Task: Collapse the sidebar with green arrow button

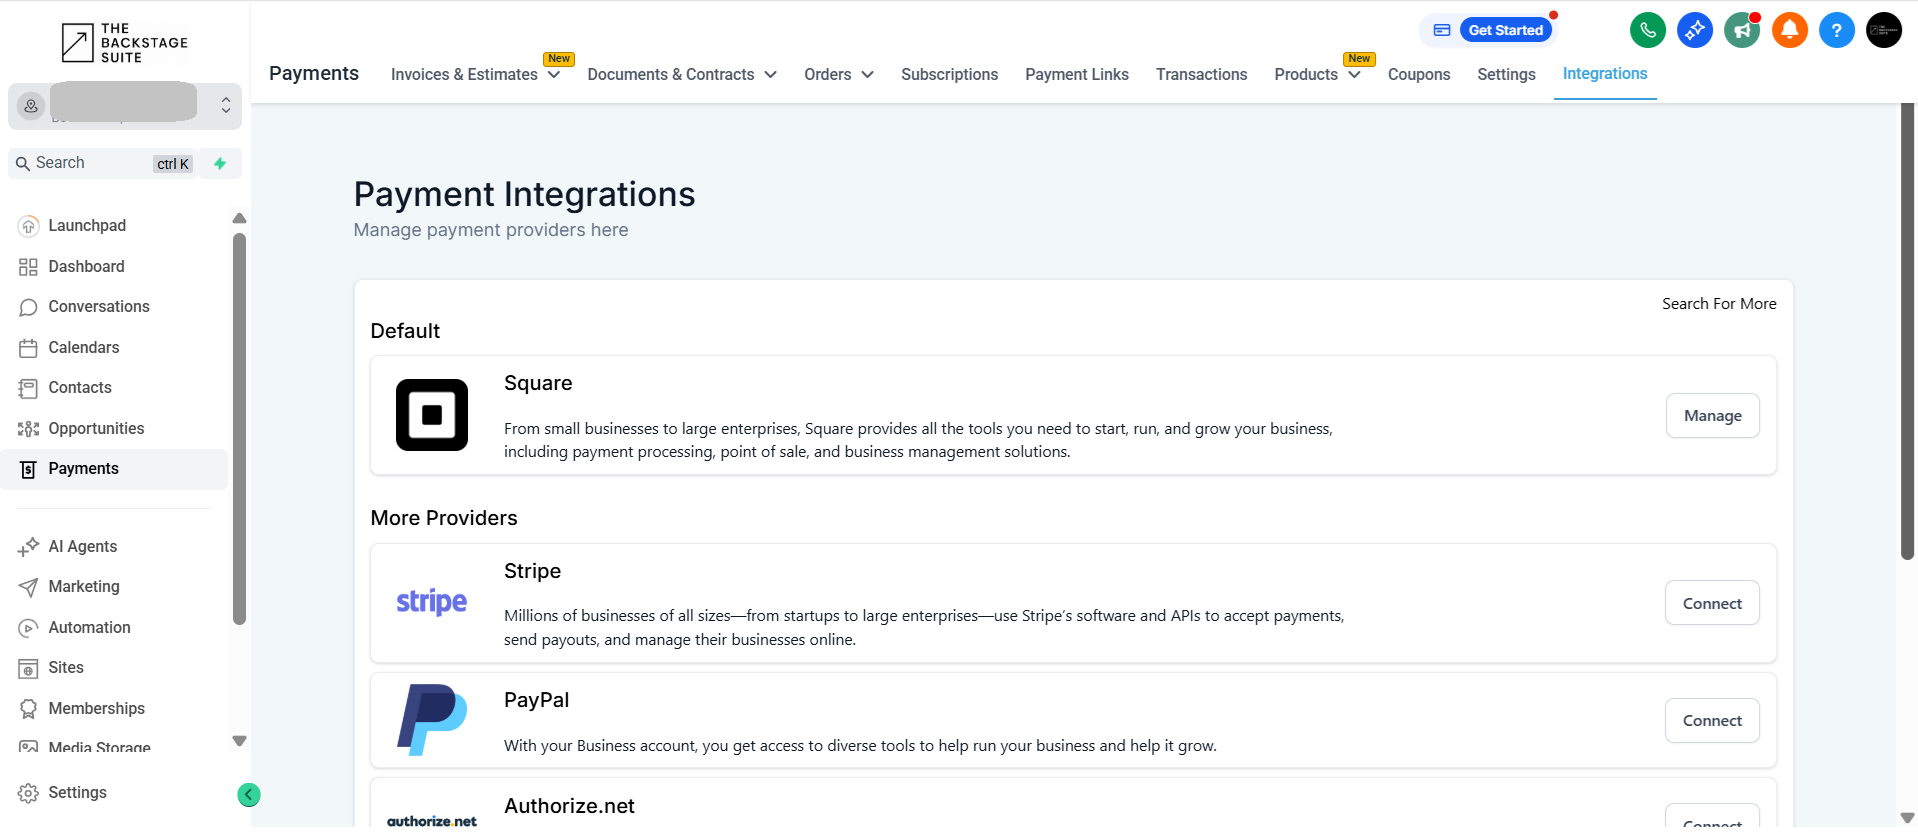Action: tap(249, 795)
